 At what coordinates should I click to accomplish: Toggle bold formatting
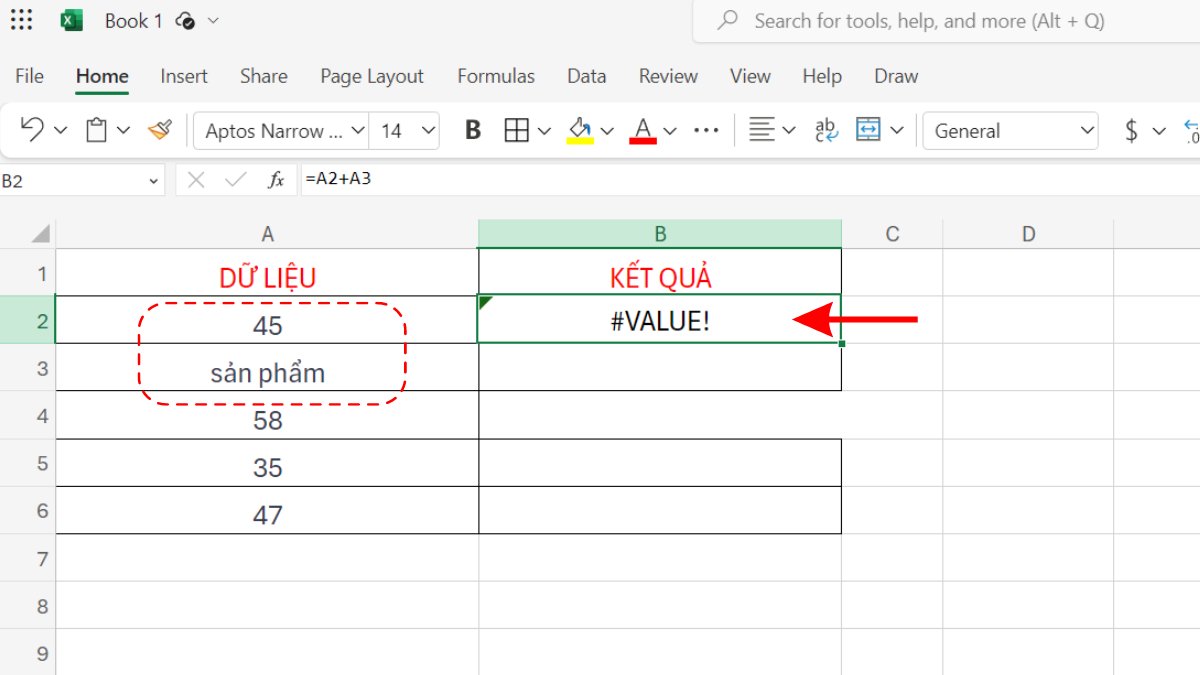pyautogui.click(x=471, y=130)
